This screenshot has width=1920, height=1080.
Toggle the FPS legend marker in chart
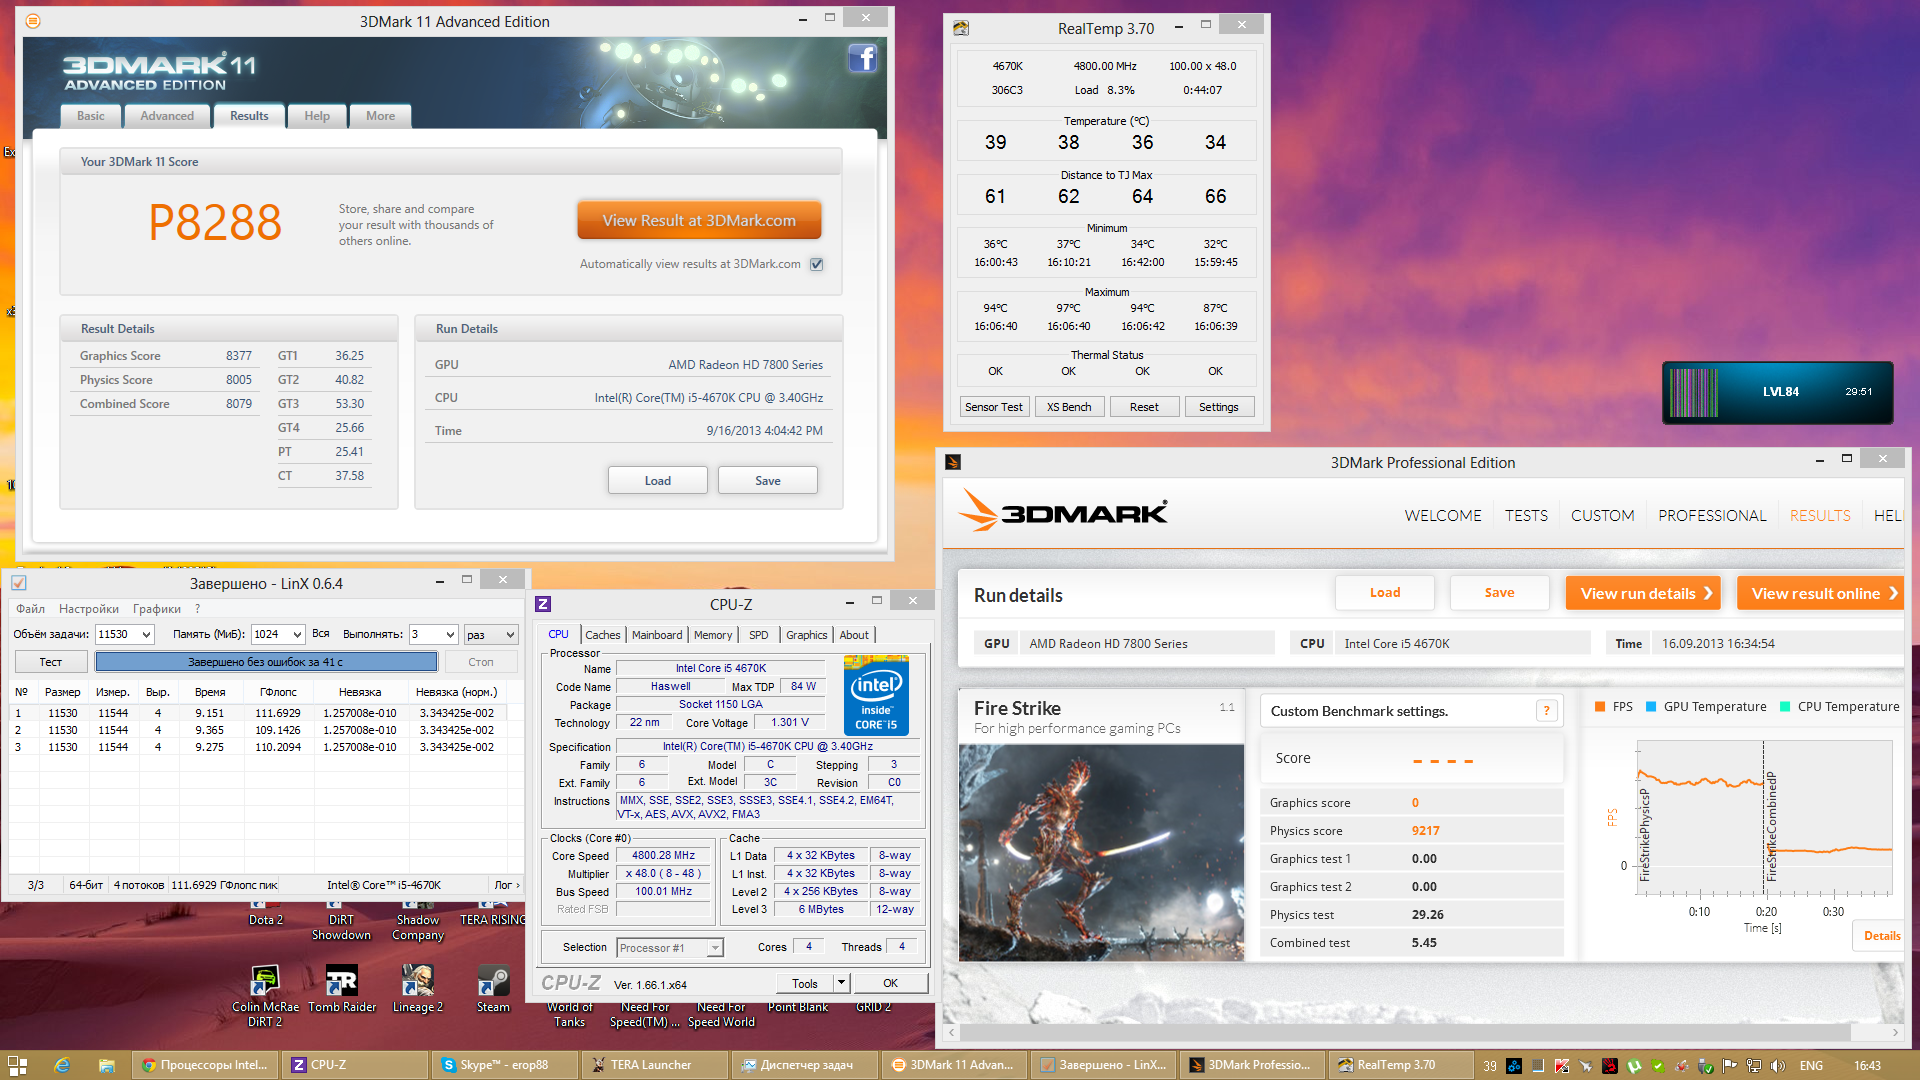(1600, 707)
